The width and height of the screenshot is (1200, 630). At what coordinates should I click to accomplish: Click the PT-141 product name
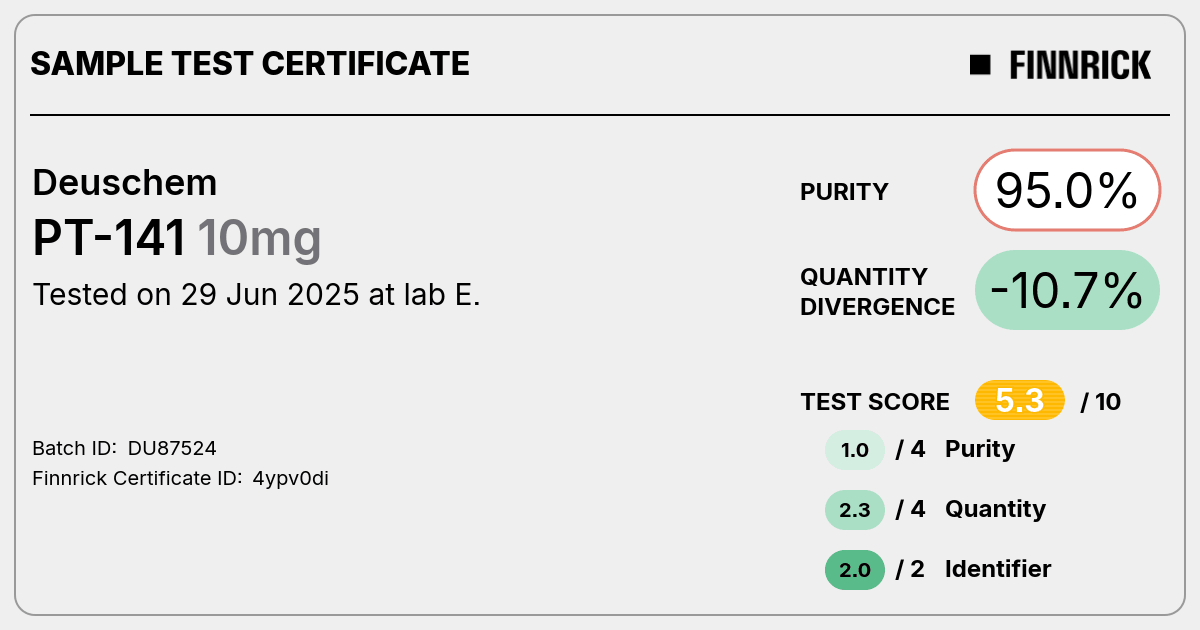point(110,239)
